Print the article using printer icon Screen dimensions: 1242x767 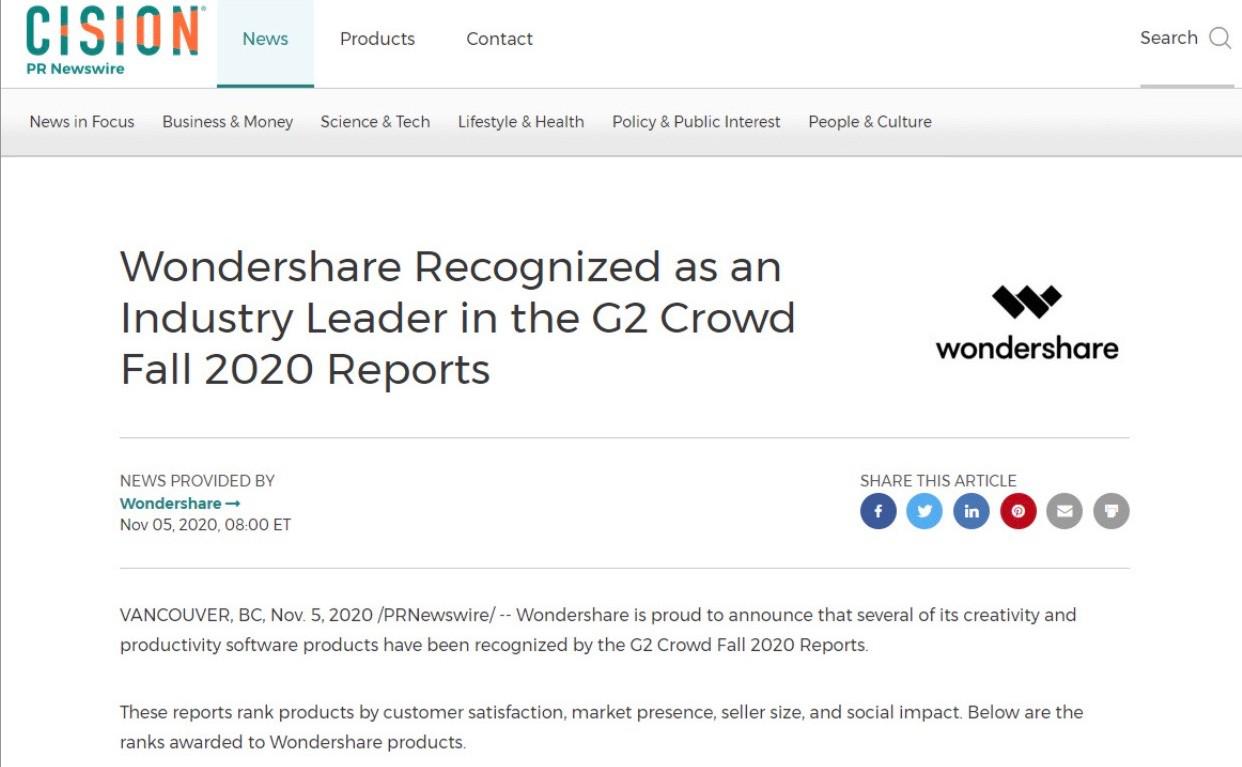[x=1111, y=511]
